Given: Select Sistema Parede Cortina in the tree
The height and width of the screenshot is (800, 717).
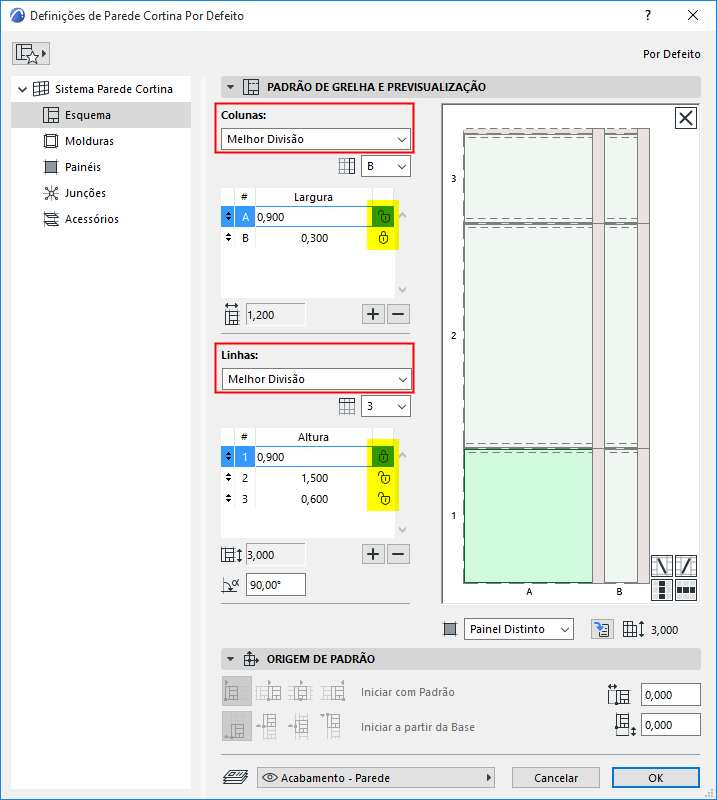Looking at the screenshot, I should click(114, 89).
